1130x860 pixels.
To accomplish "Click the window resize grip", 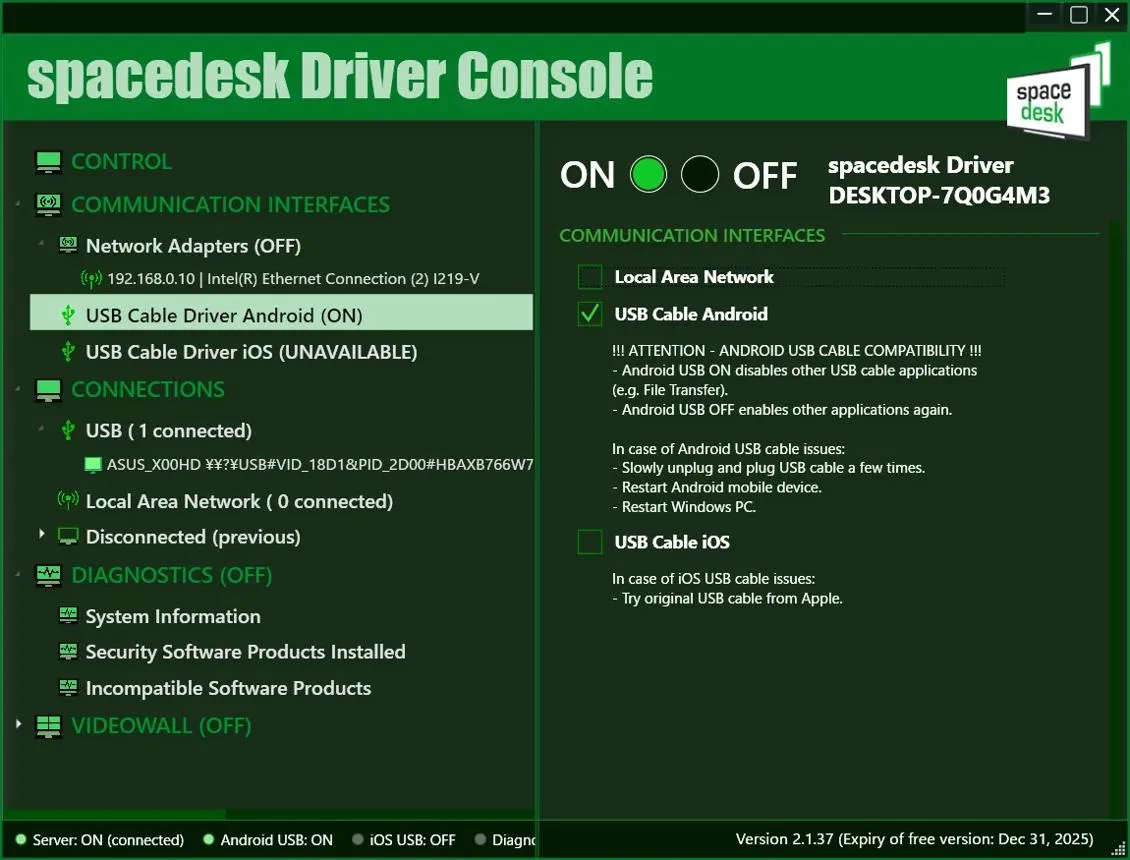I will tap(1118, 850).
